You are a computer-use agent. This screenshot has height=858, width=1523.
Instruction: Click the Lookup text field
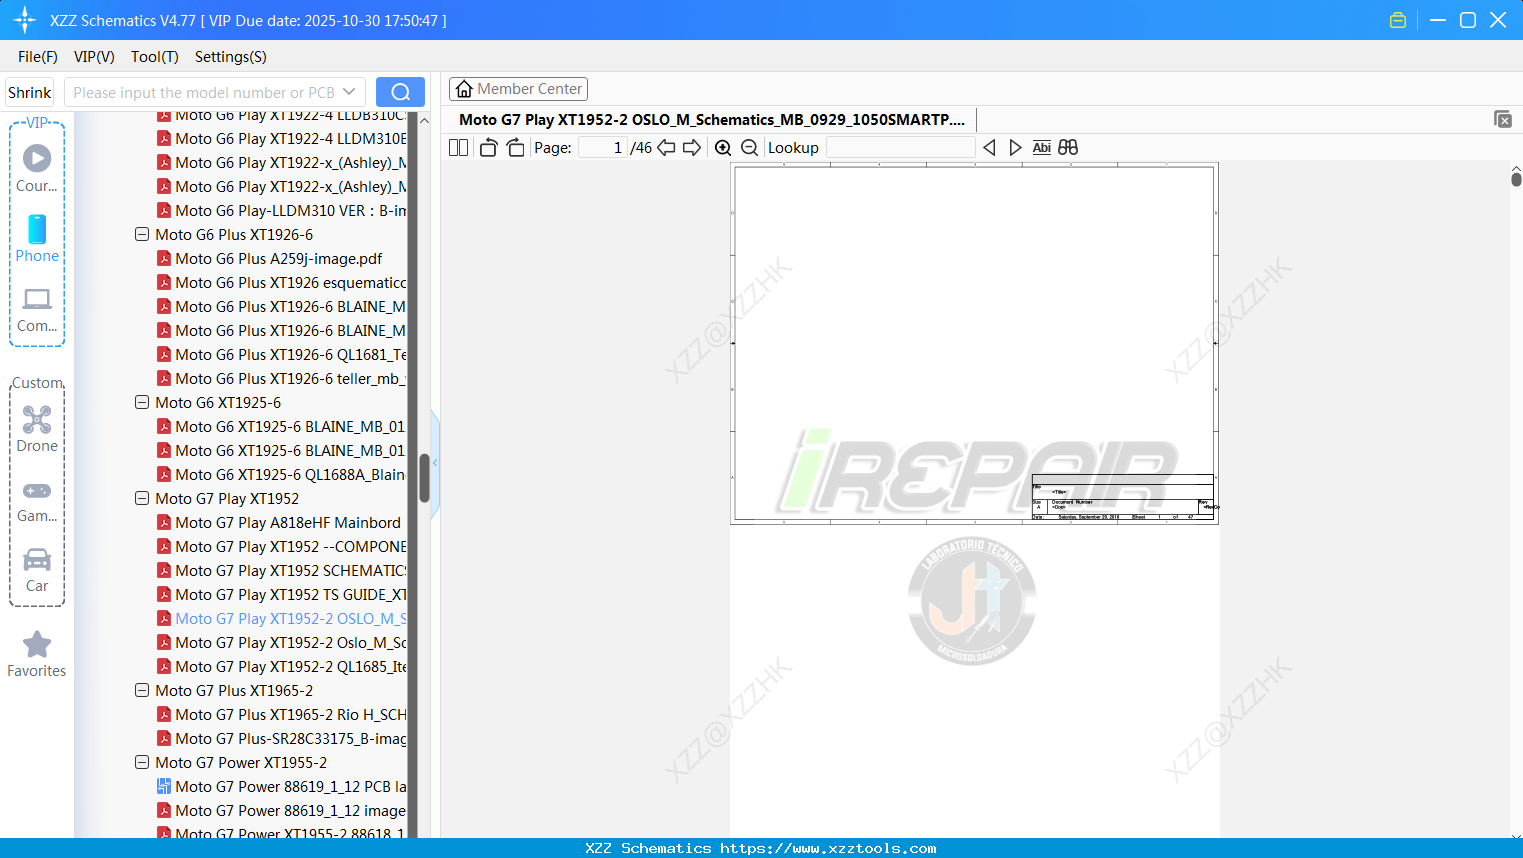(x=900, y=148)
